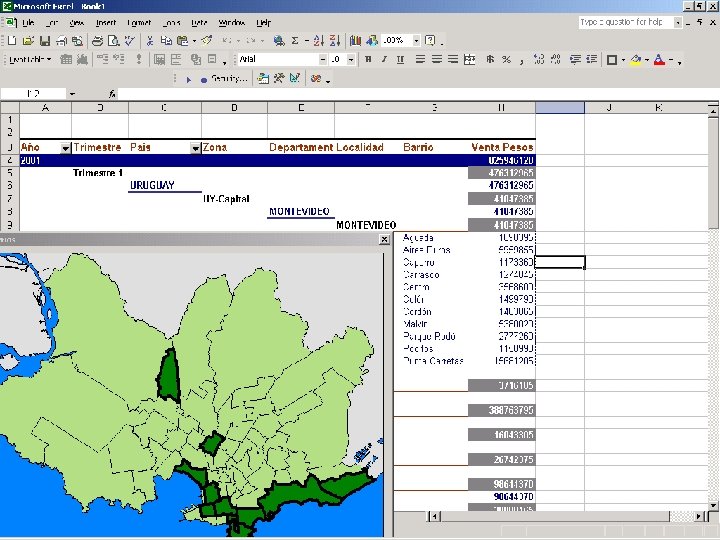Open the Pais field filter dropdown
The width and height of the screenshot is (720, 540).
coord(195,148)
